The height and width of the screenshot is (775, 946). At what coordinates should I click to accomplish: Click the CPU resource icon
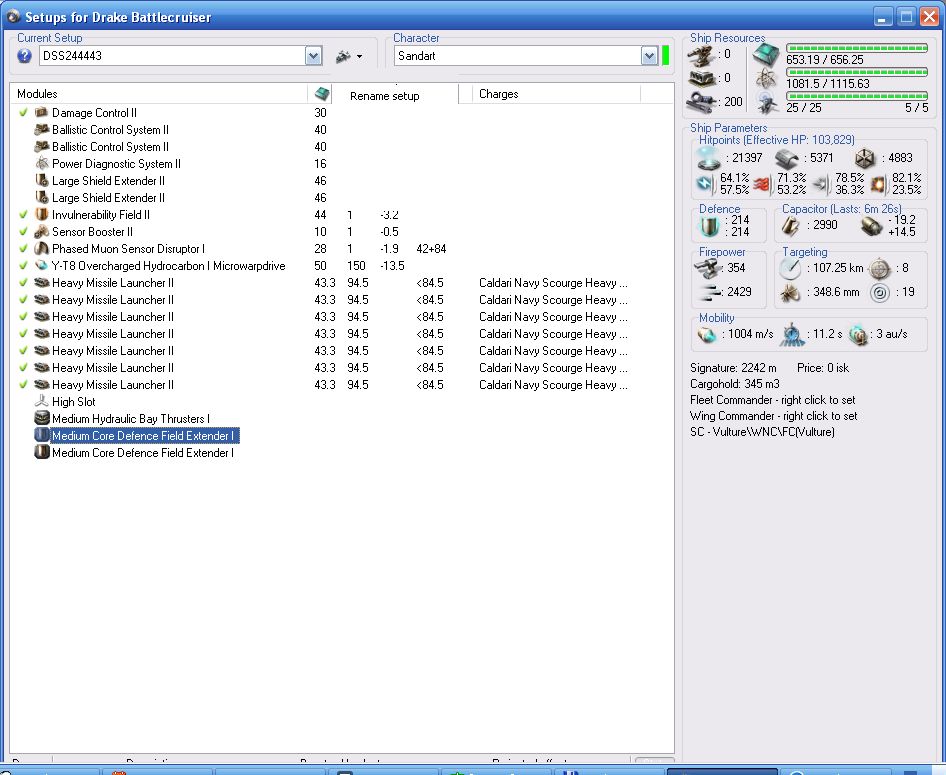tap(766, 54)
